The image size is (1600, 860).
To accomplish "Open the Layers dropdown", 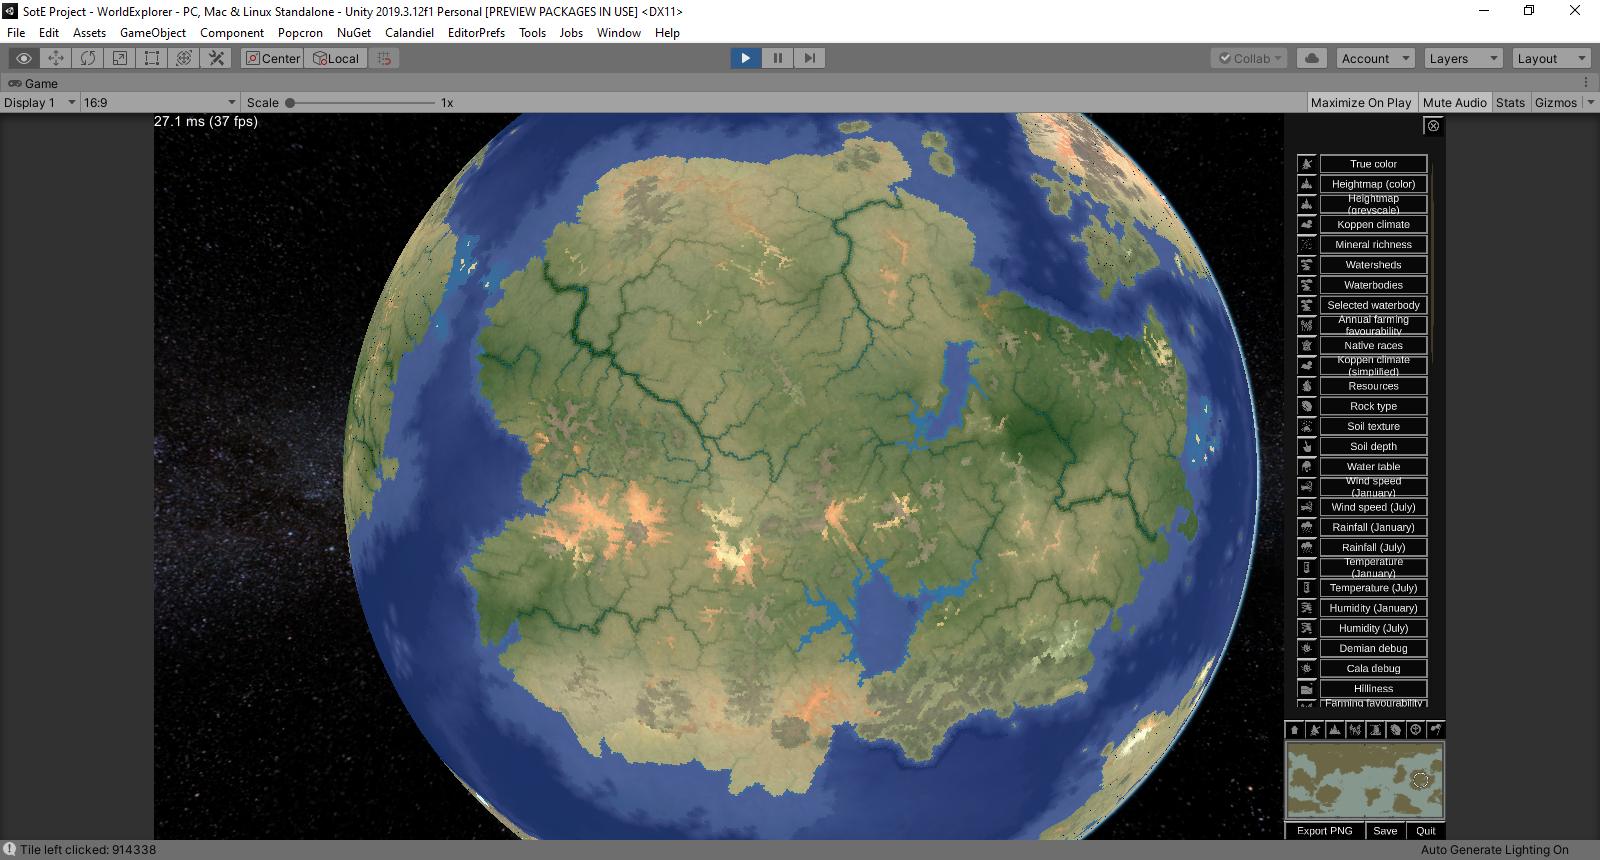I will (1463, 58).
